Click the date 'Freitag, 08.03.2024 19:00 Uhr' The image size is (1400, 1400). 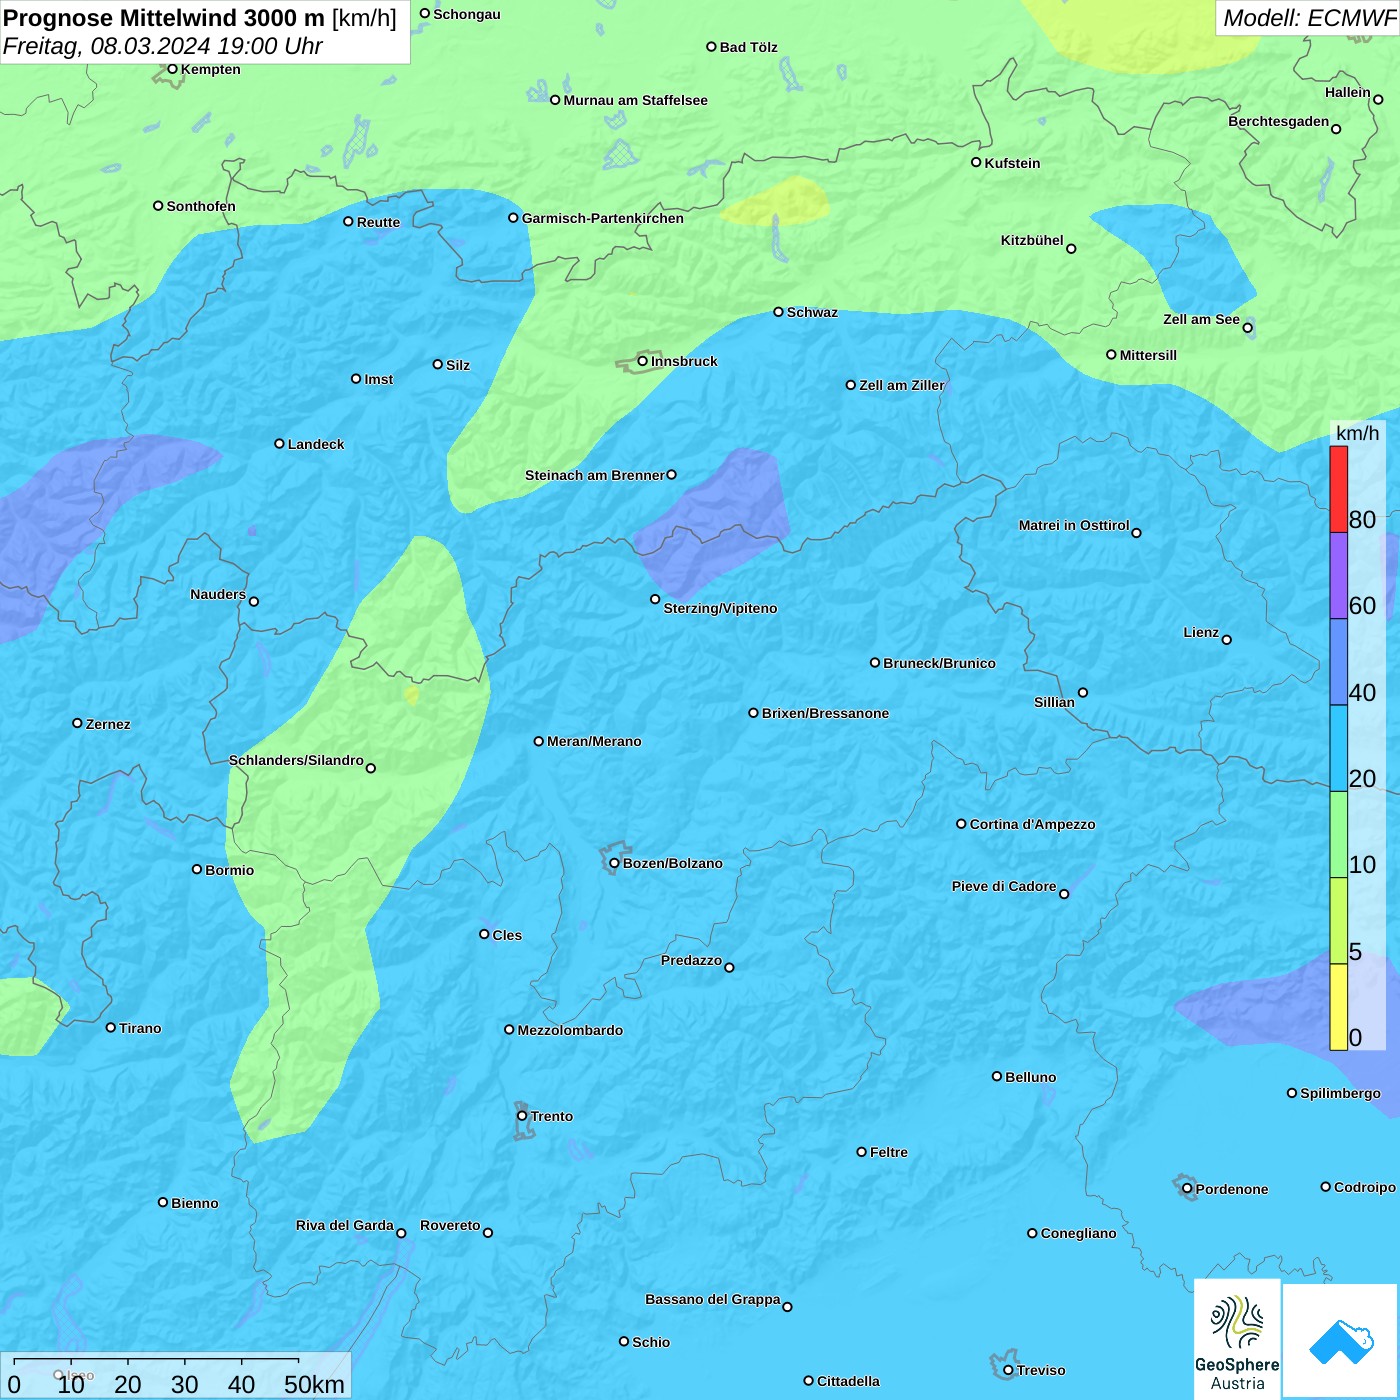coord(163,46)
